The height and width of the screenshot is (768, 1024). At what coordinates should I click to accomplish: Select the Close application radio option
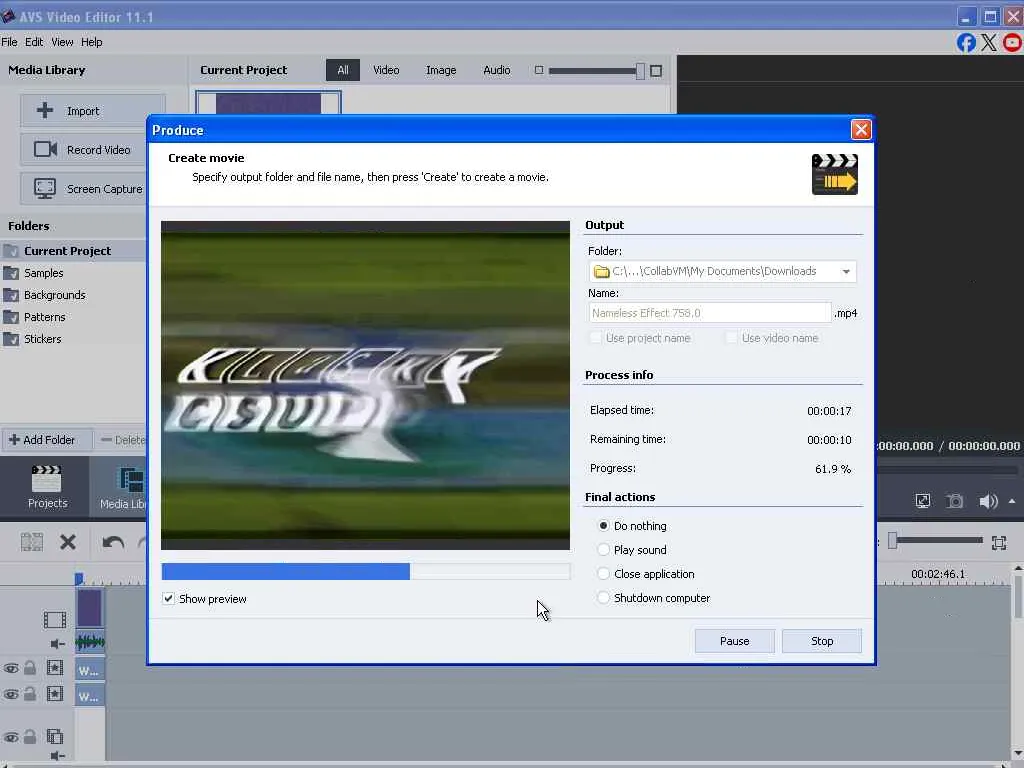point(603,574)
